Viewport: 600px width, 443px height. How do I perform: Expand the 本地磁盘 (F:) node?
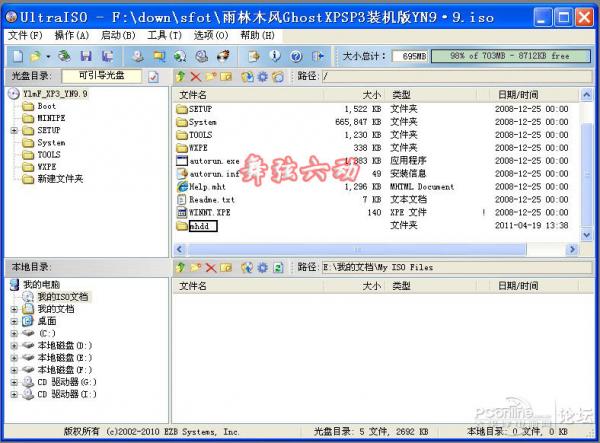point(14,370)
